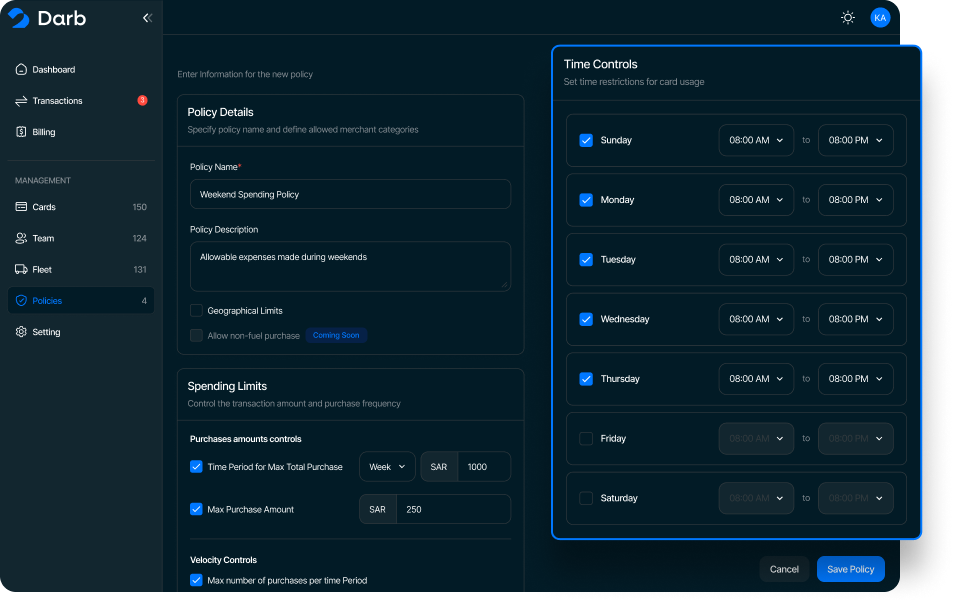This screenshot has width=960, height=600.
Task: Click the Setting gear icon
Action: pyautogui.click(x=21, y=332)
